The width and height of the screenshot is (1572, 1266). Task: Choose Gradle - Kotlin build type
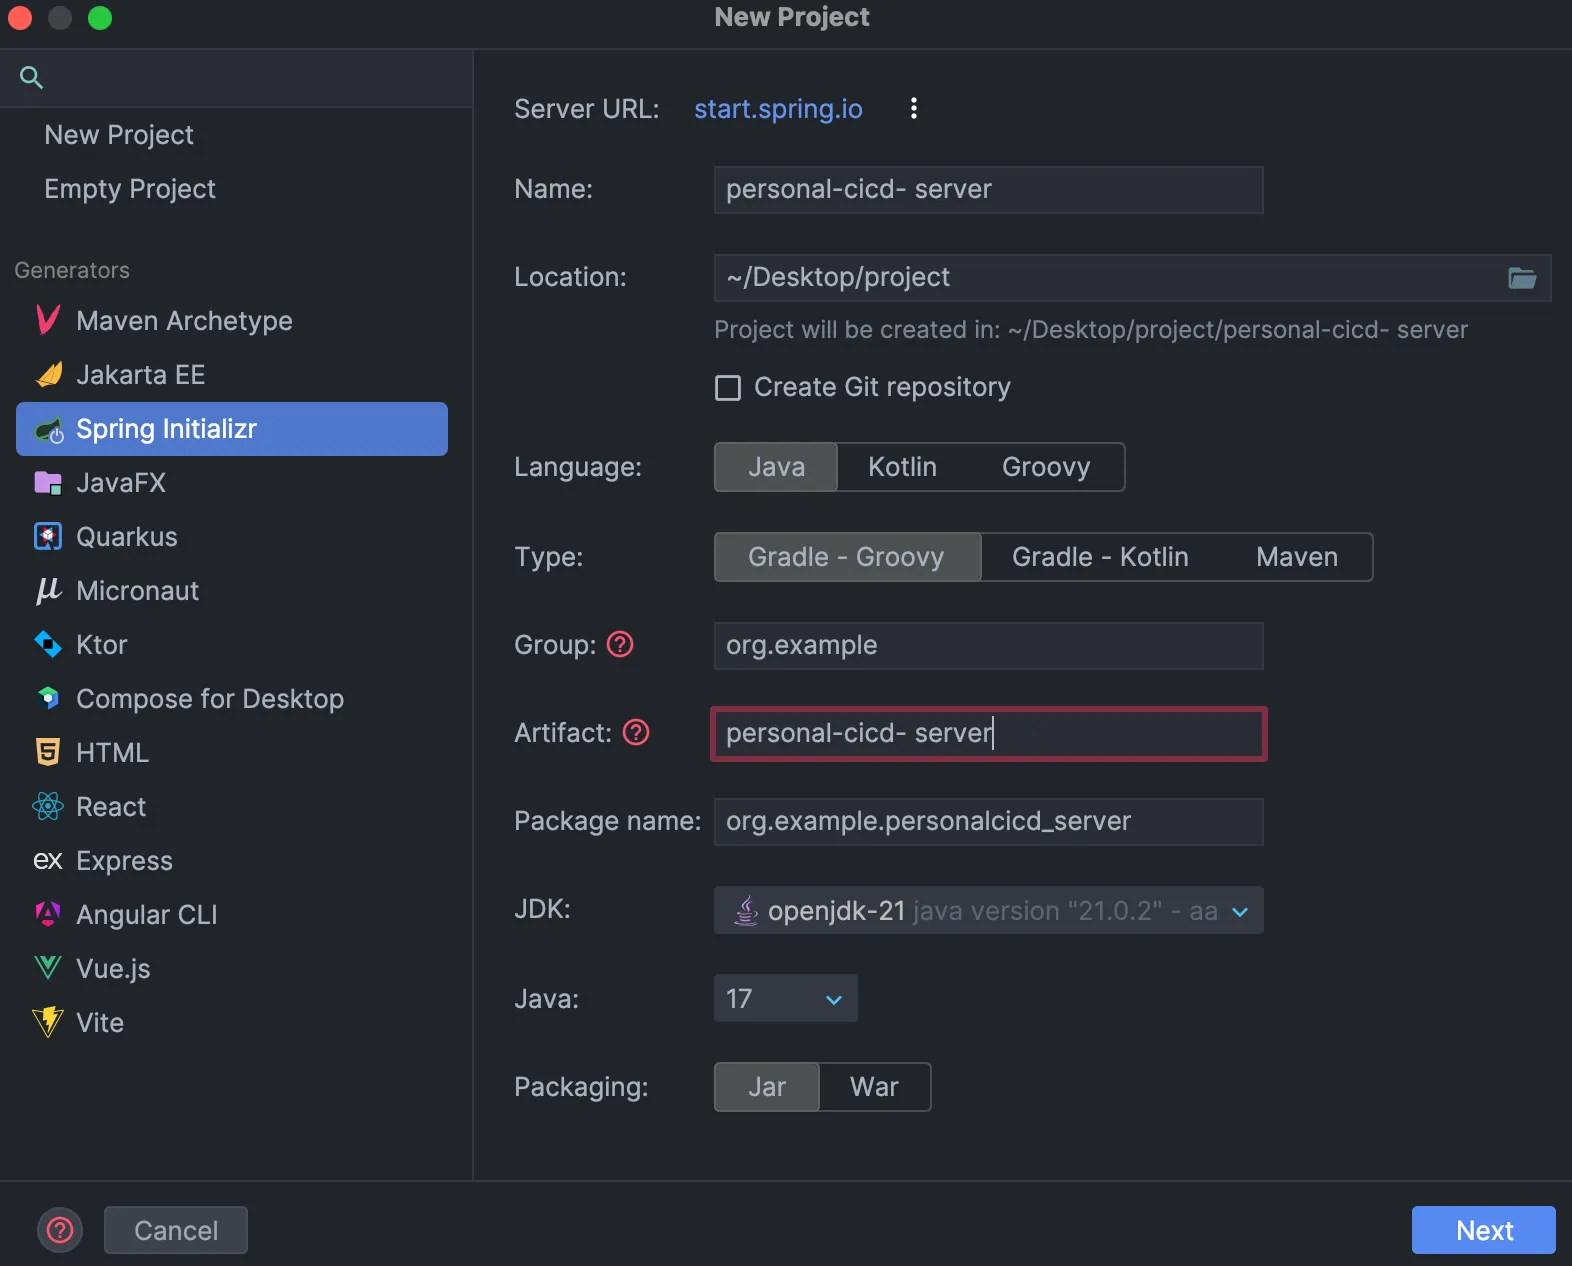pyautogui.click(x=1100, y=557)
